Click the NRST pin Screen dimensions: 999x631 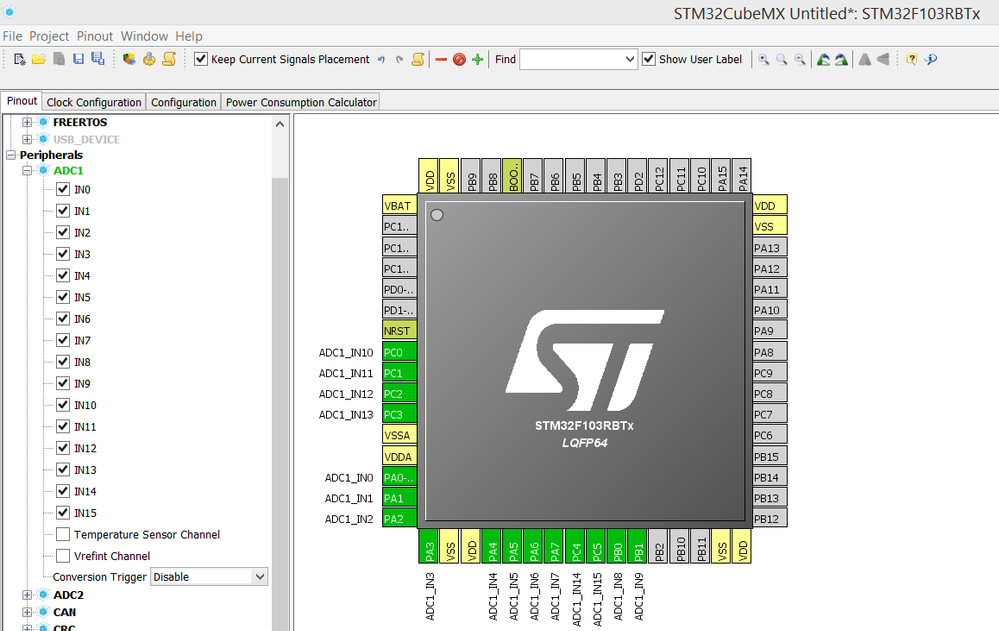(x=399, y=331)
